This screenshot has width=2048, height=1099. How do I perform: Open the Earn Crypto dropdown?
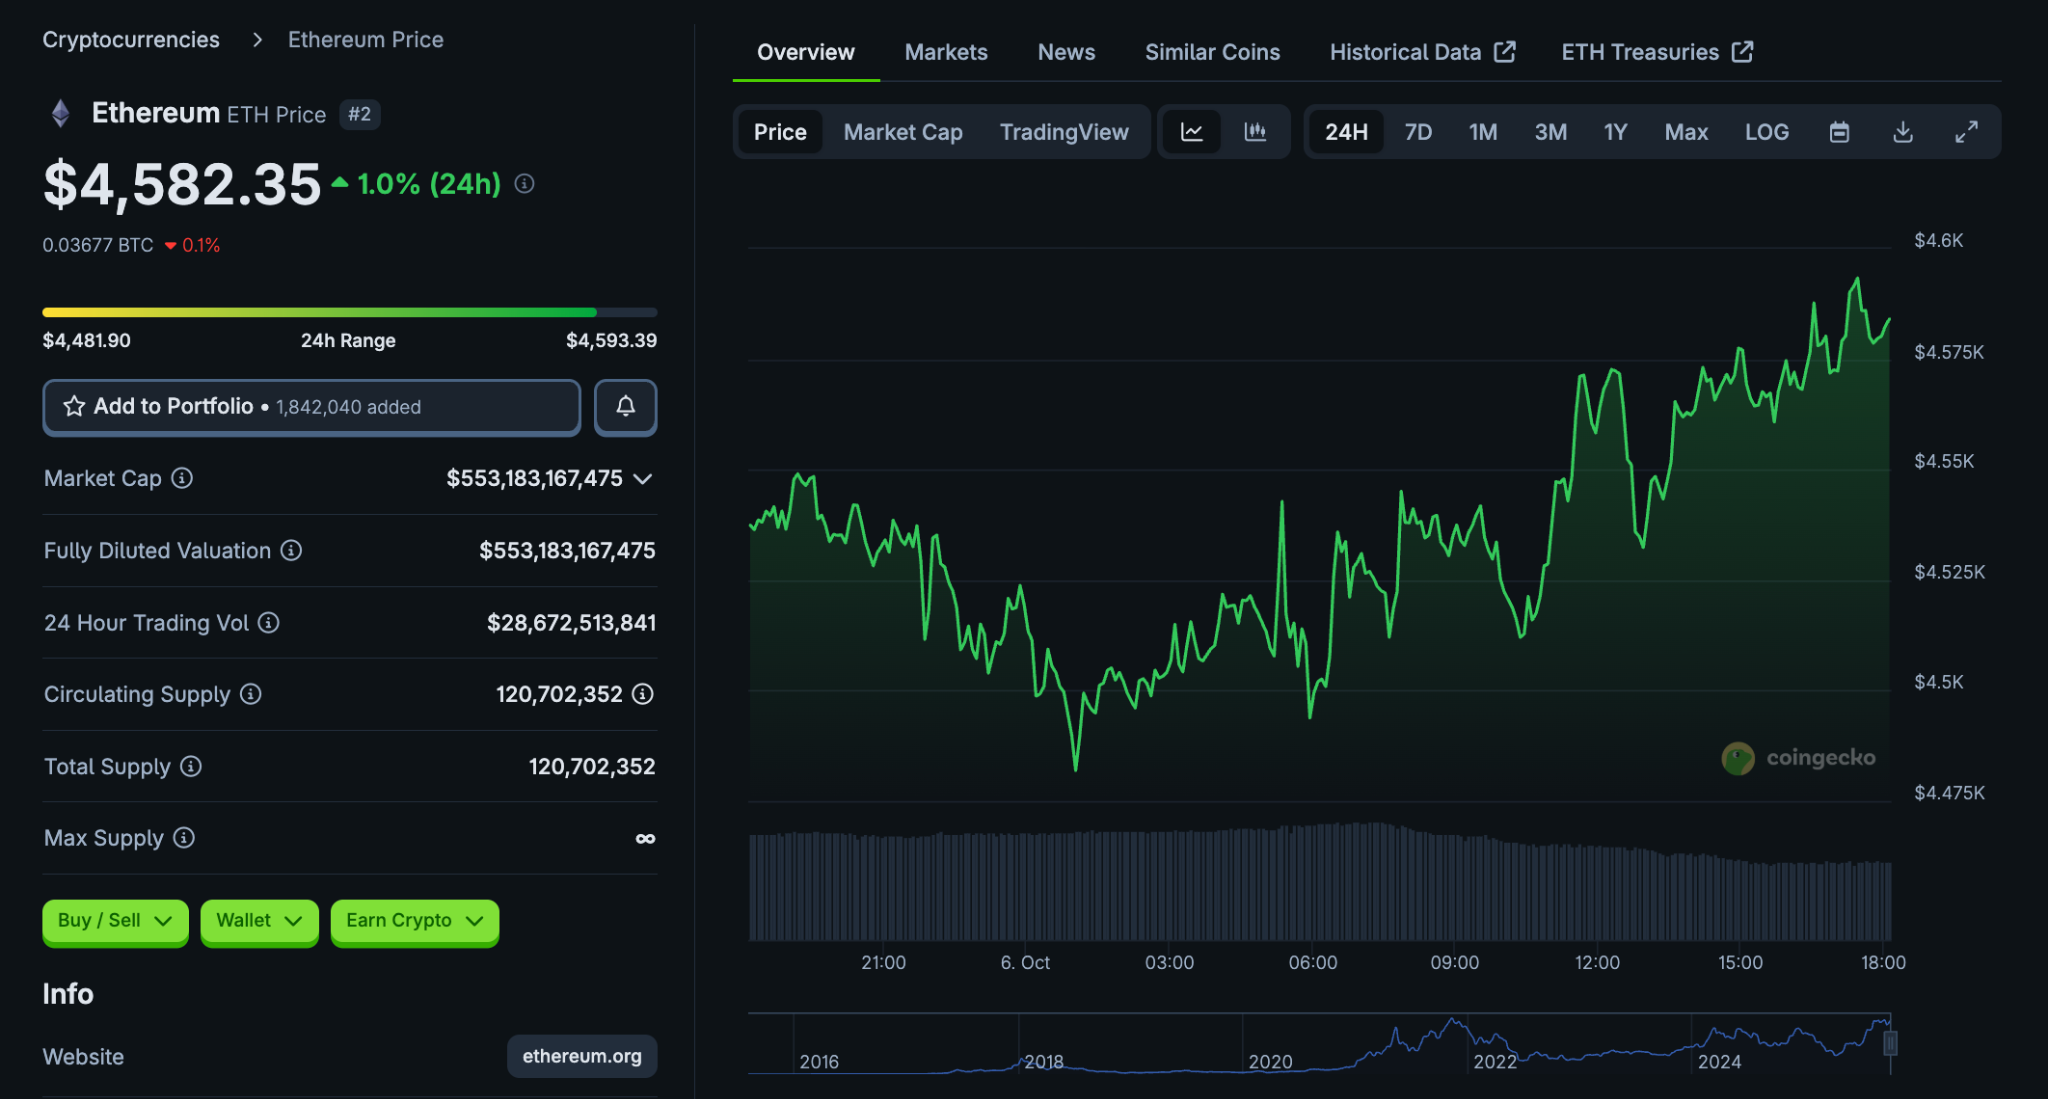(414, 920)
